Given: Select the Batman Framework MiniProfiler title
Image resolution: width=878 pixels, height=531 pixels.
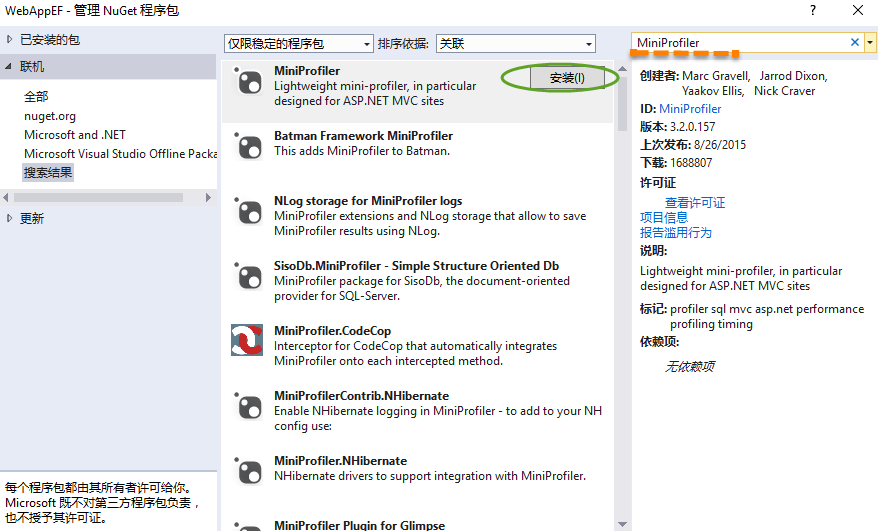Looking at the screenshot, I should pyautogui.click(x=363, y=136).
